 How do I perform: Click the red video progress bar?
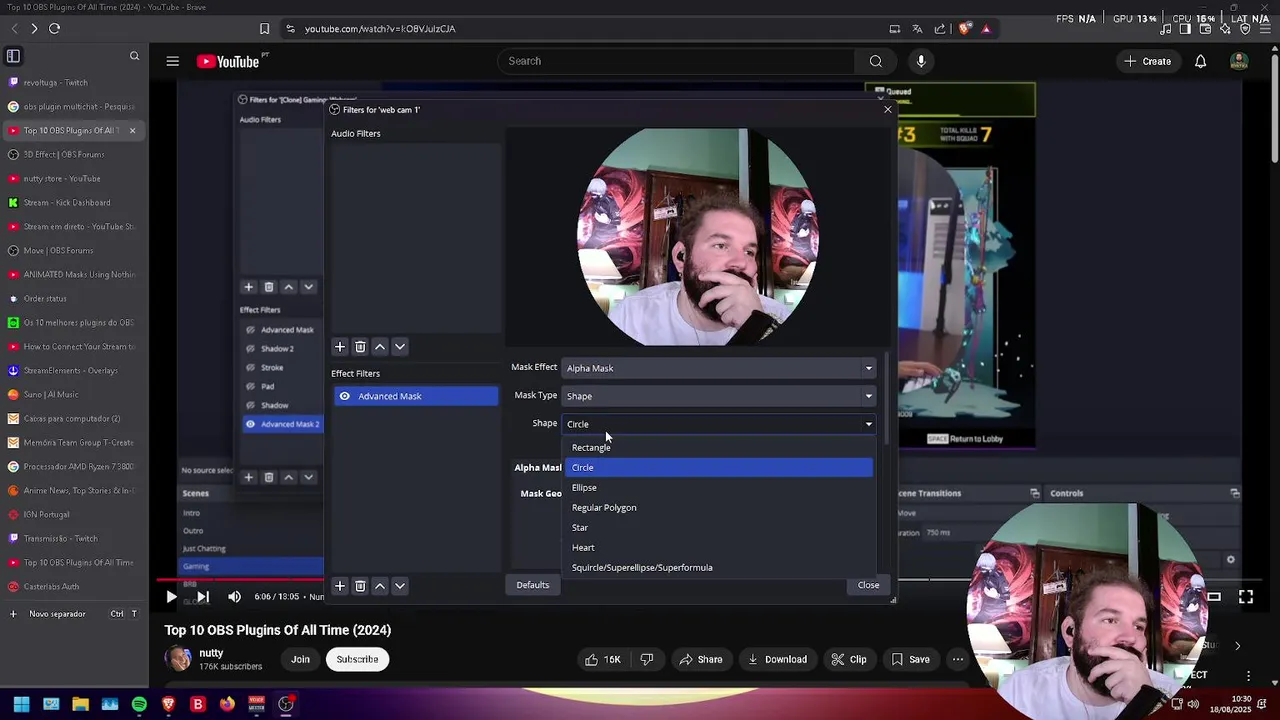click(x=240, y=579)
